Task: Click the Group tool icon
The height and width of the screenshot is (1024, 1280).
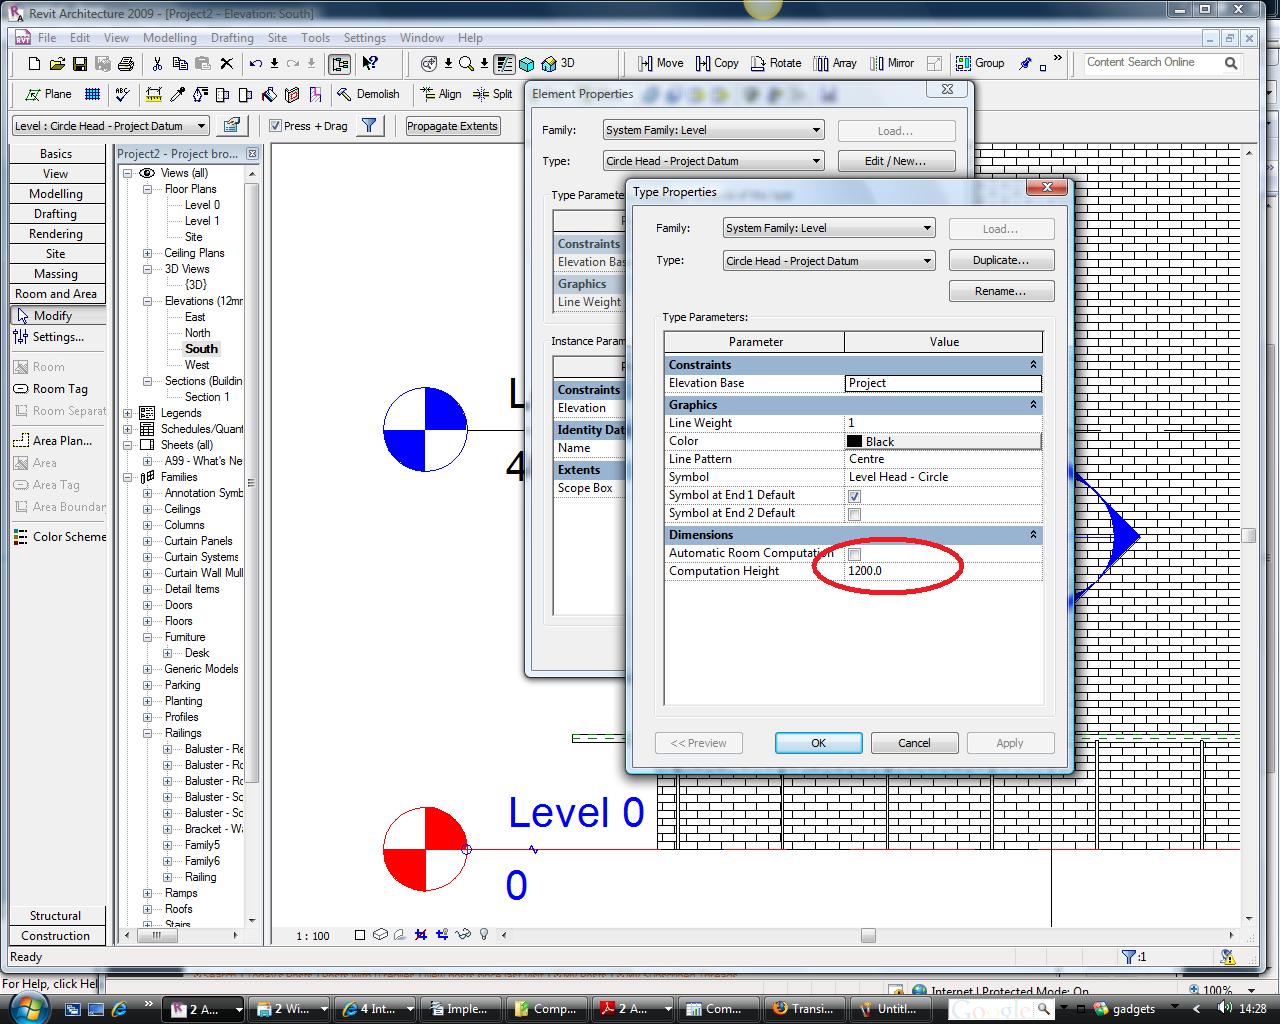Action: pyautogui.click(x=964, y=63)
